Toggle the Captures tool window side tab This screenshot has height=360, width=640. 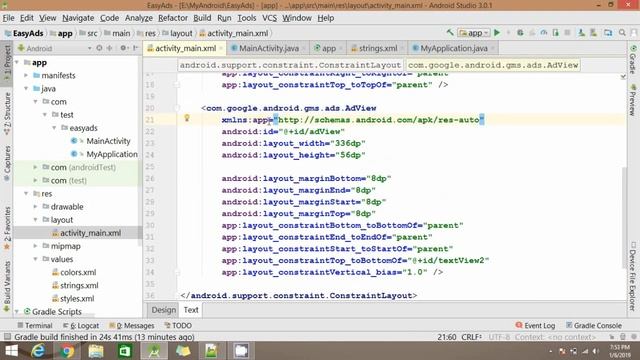[7, 164]
